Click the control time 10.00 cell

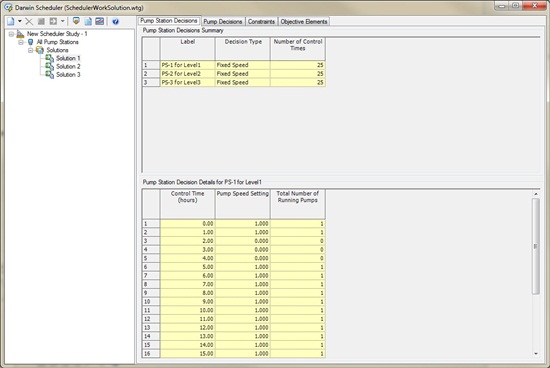click(188, 310)
